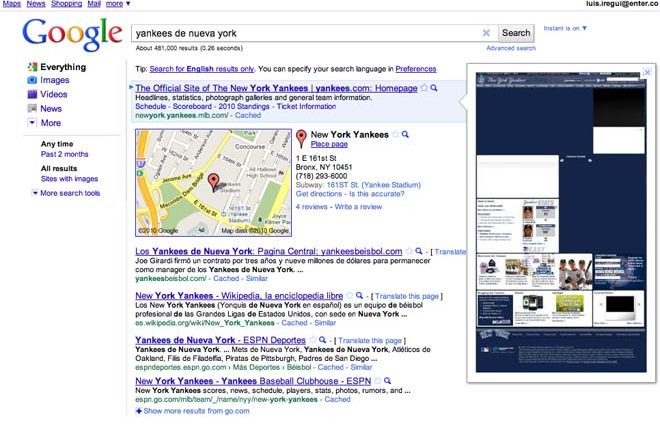Select the Videos search category

click(54, 94)
